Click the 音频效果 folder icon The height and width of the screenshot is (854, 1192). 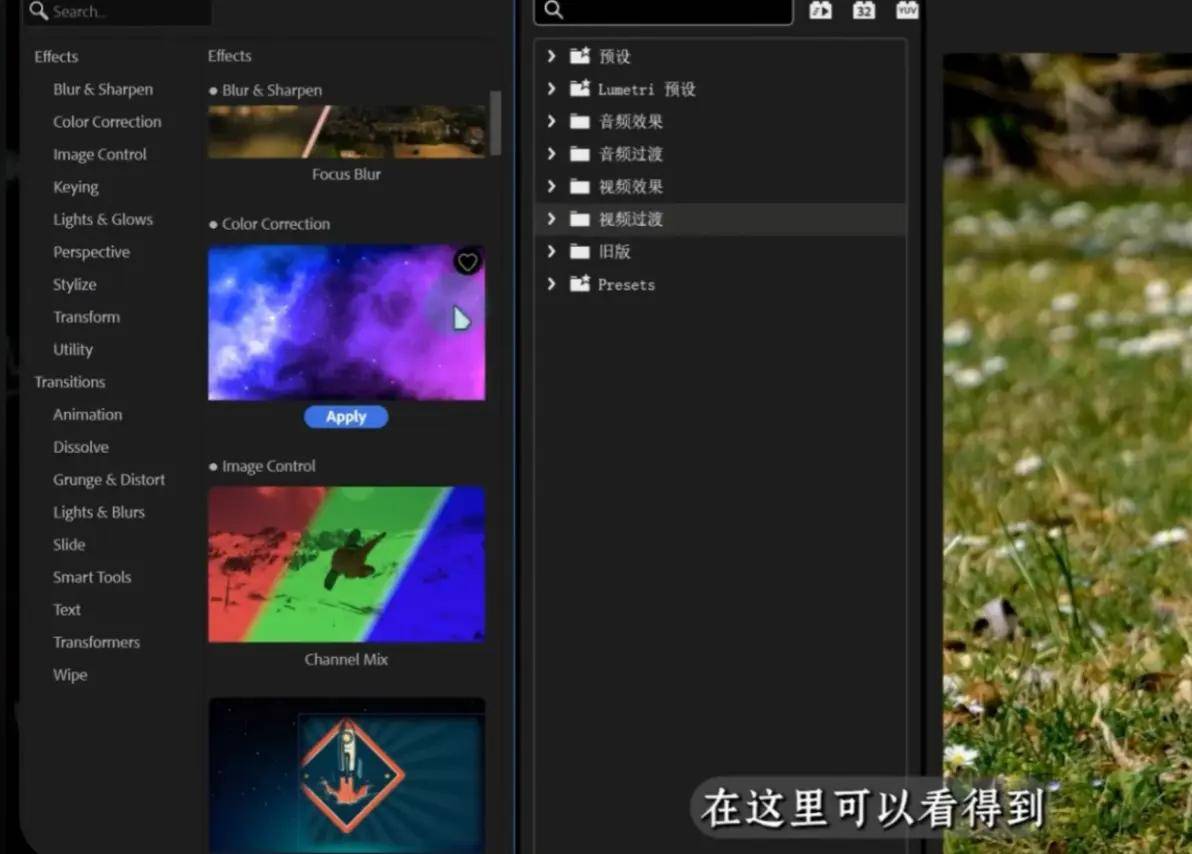coord(580,122)
